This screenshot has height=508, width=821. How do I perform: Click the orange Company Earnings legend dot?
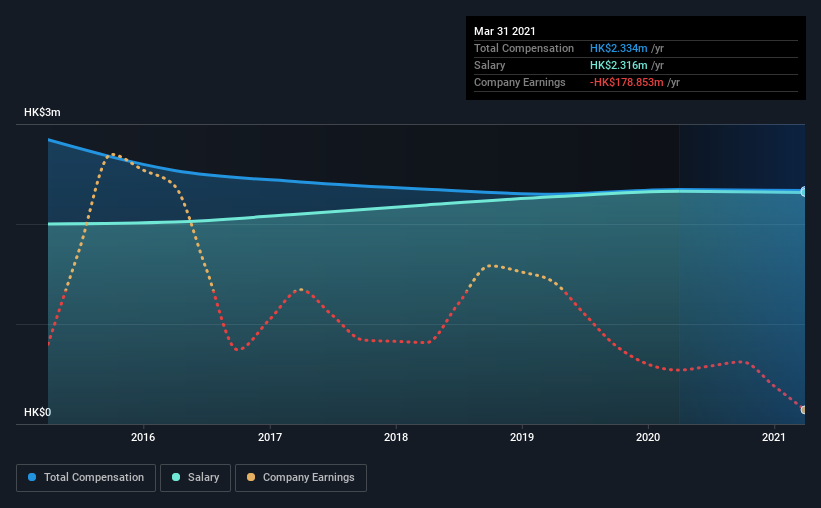tap(251, 477)
